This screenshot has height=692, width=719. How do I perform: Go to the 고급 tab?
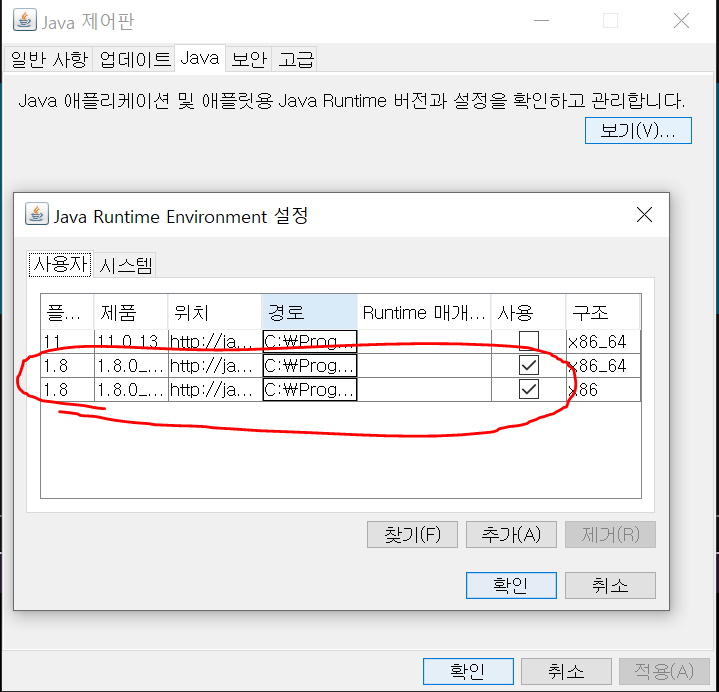(295, 59)
